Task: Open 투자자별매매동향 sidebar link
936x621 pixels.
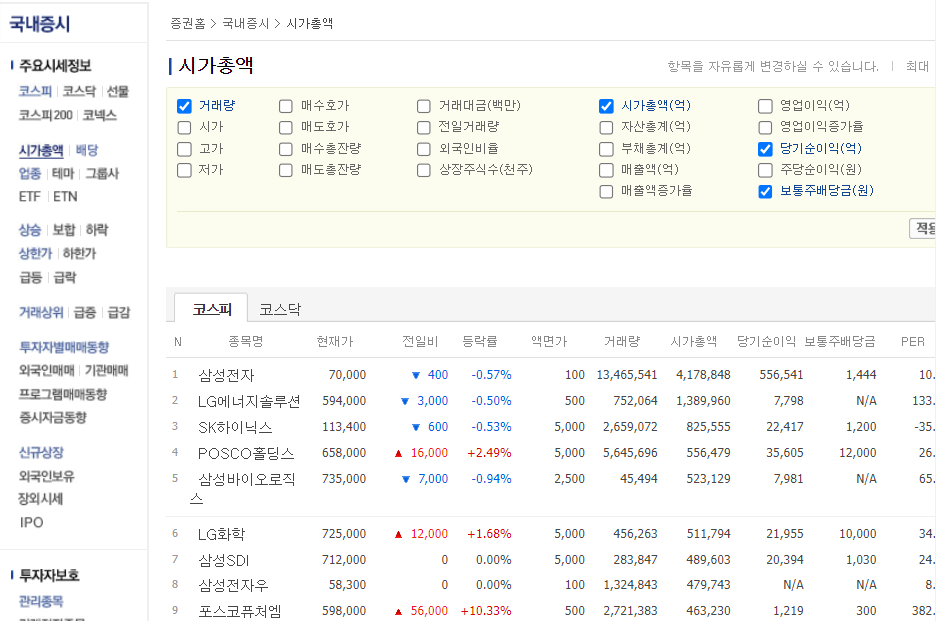Action: coord(64,347)
